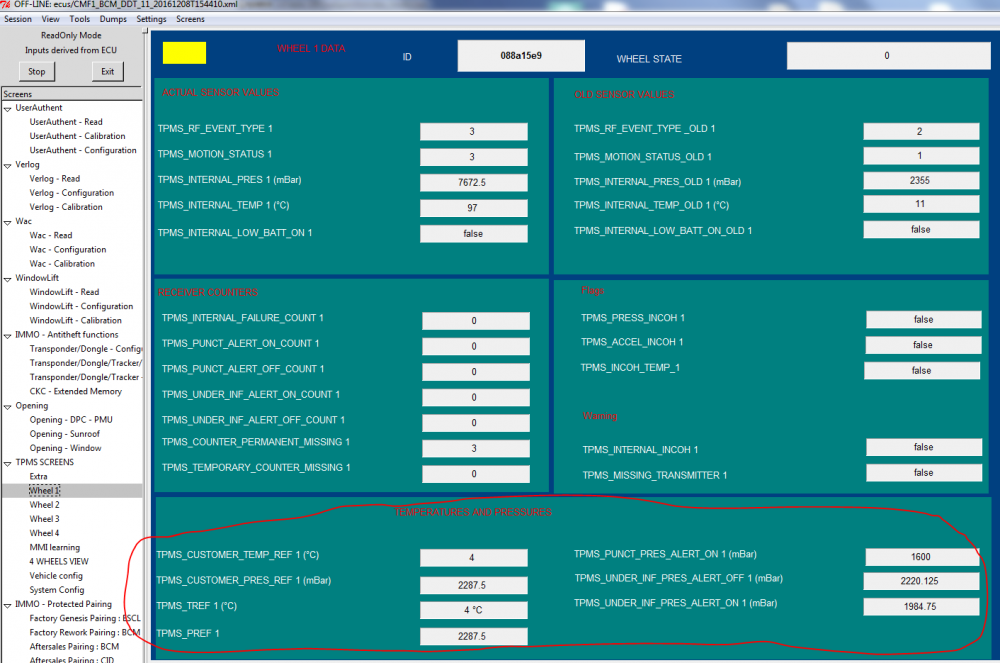Viewport: 1000px width, 663px height.
Task: Open Vehicle config screen
Action: click(56, 576)
